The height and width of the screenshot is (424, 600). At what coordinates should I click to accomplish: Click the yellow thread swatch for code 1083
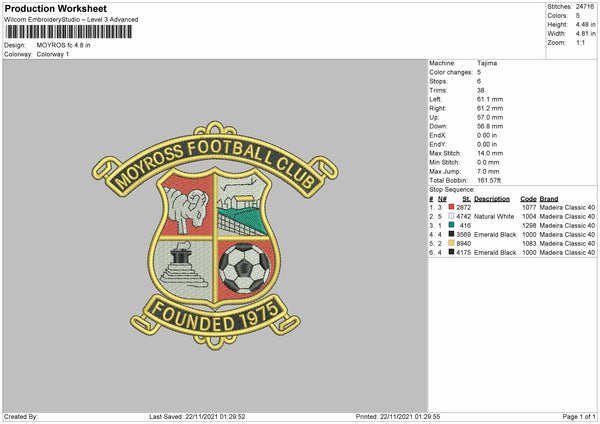[452, 243]
